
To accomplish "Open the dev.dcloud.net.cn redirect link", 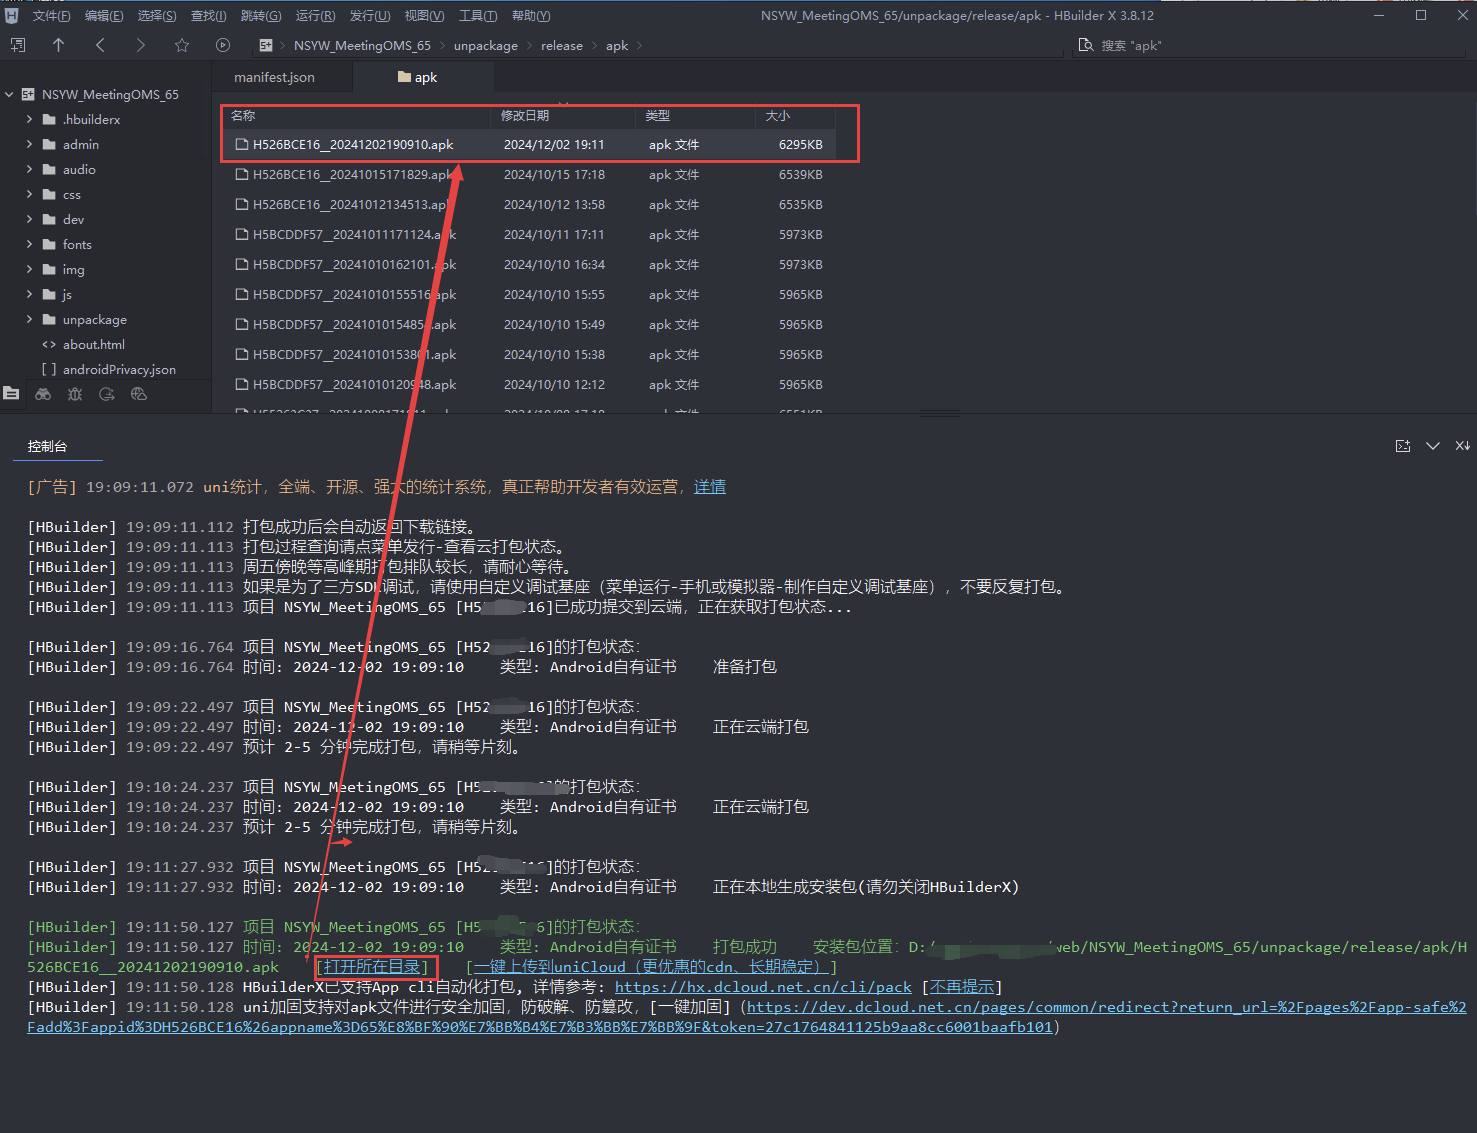I will coord(747,1017).
